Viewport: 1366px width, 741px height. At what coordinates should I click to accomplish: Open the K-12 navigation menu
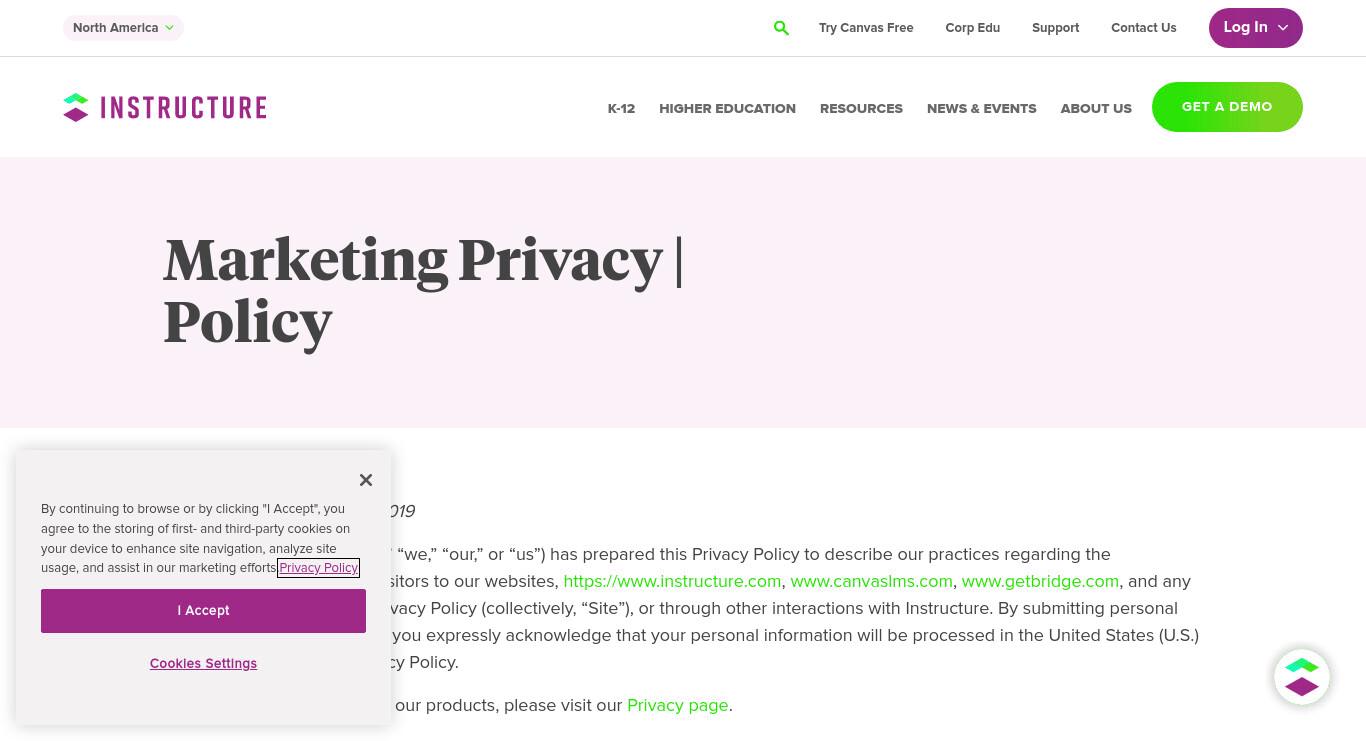(x=621, y=108)
